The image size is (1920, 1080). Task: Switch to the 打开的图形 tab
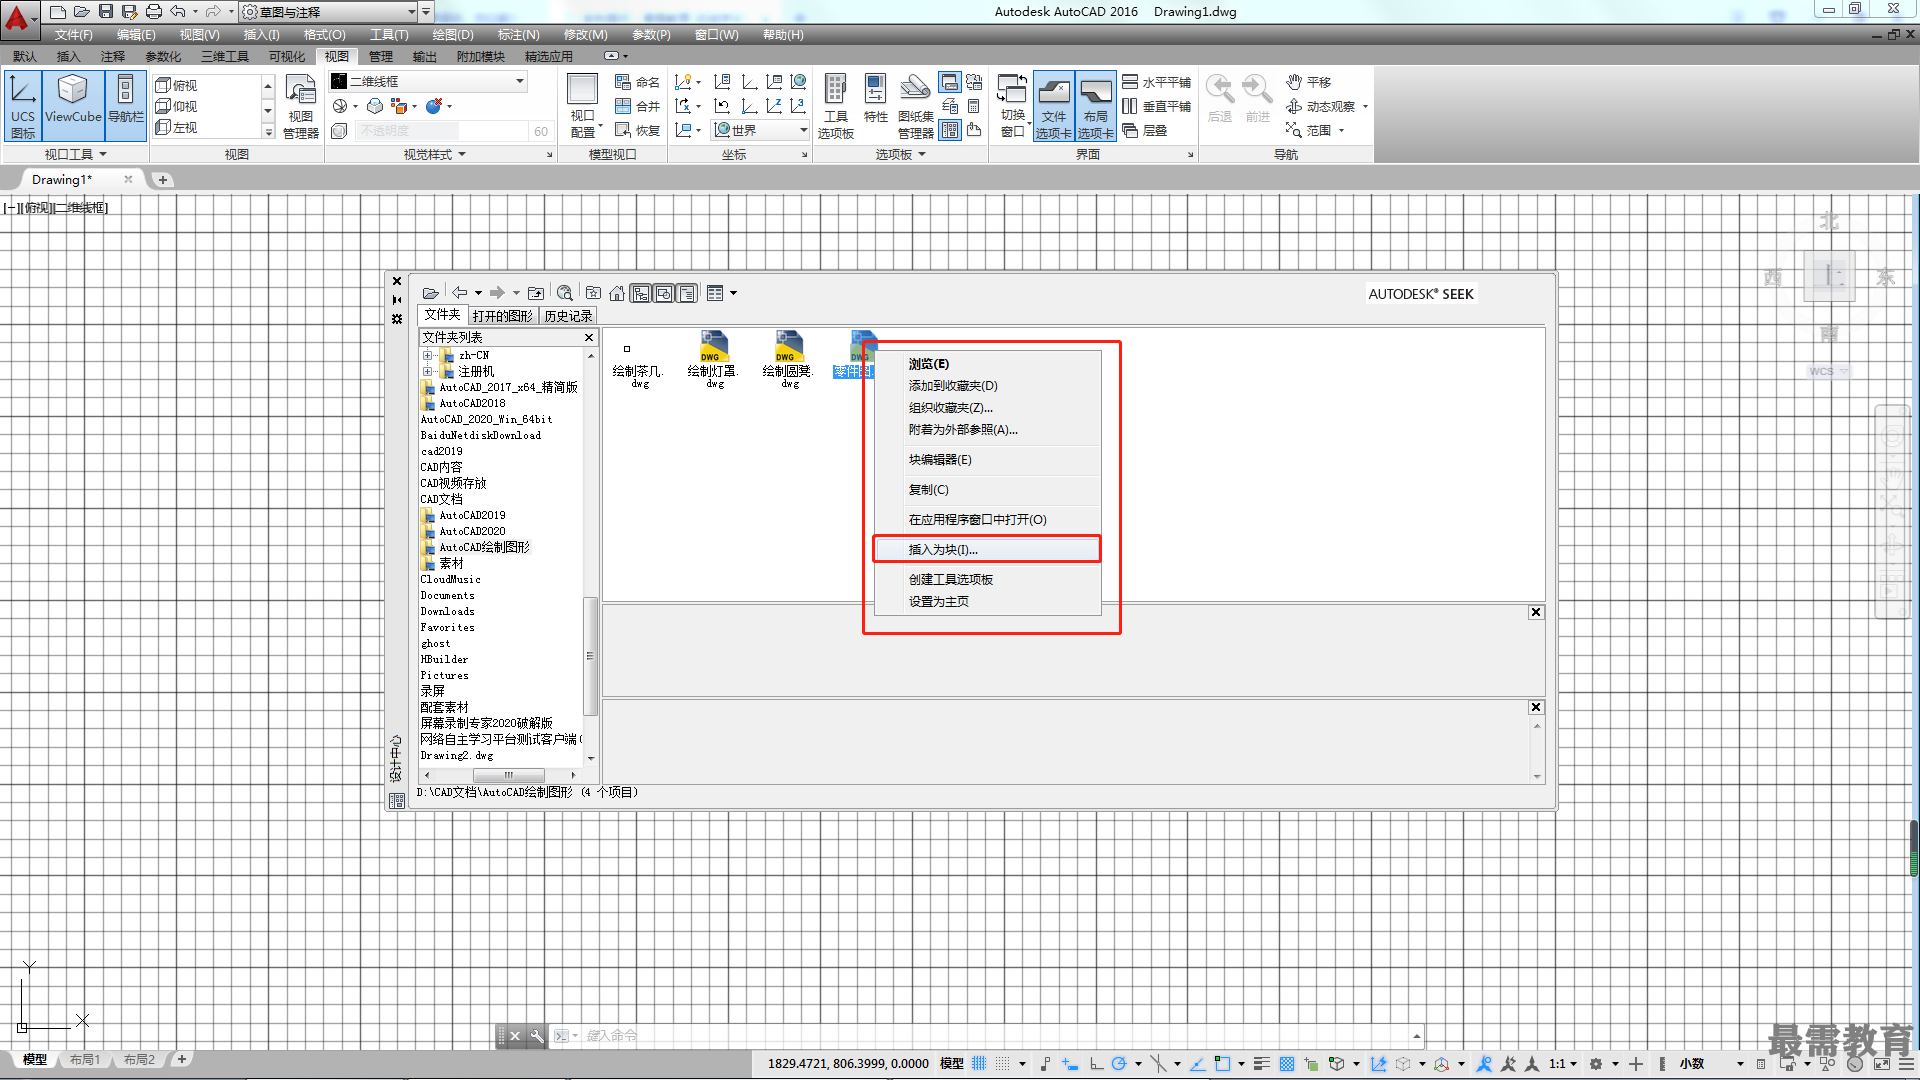click(x=502, y=316)
